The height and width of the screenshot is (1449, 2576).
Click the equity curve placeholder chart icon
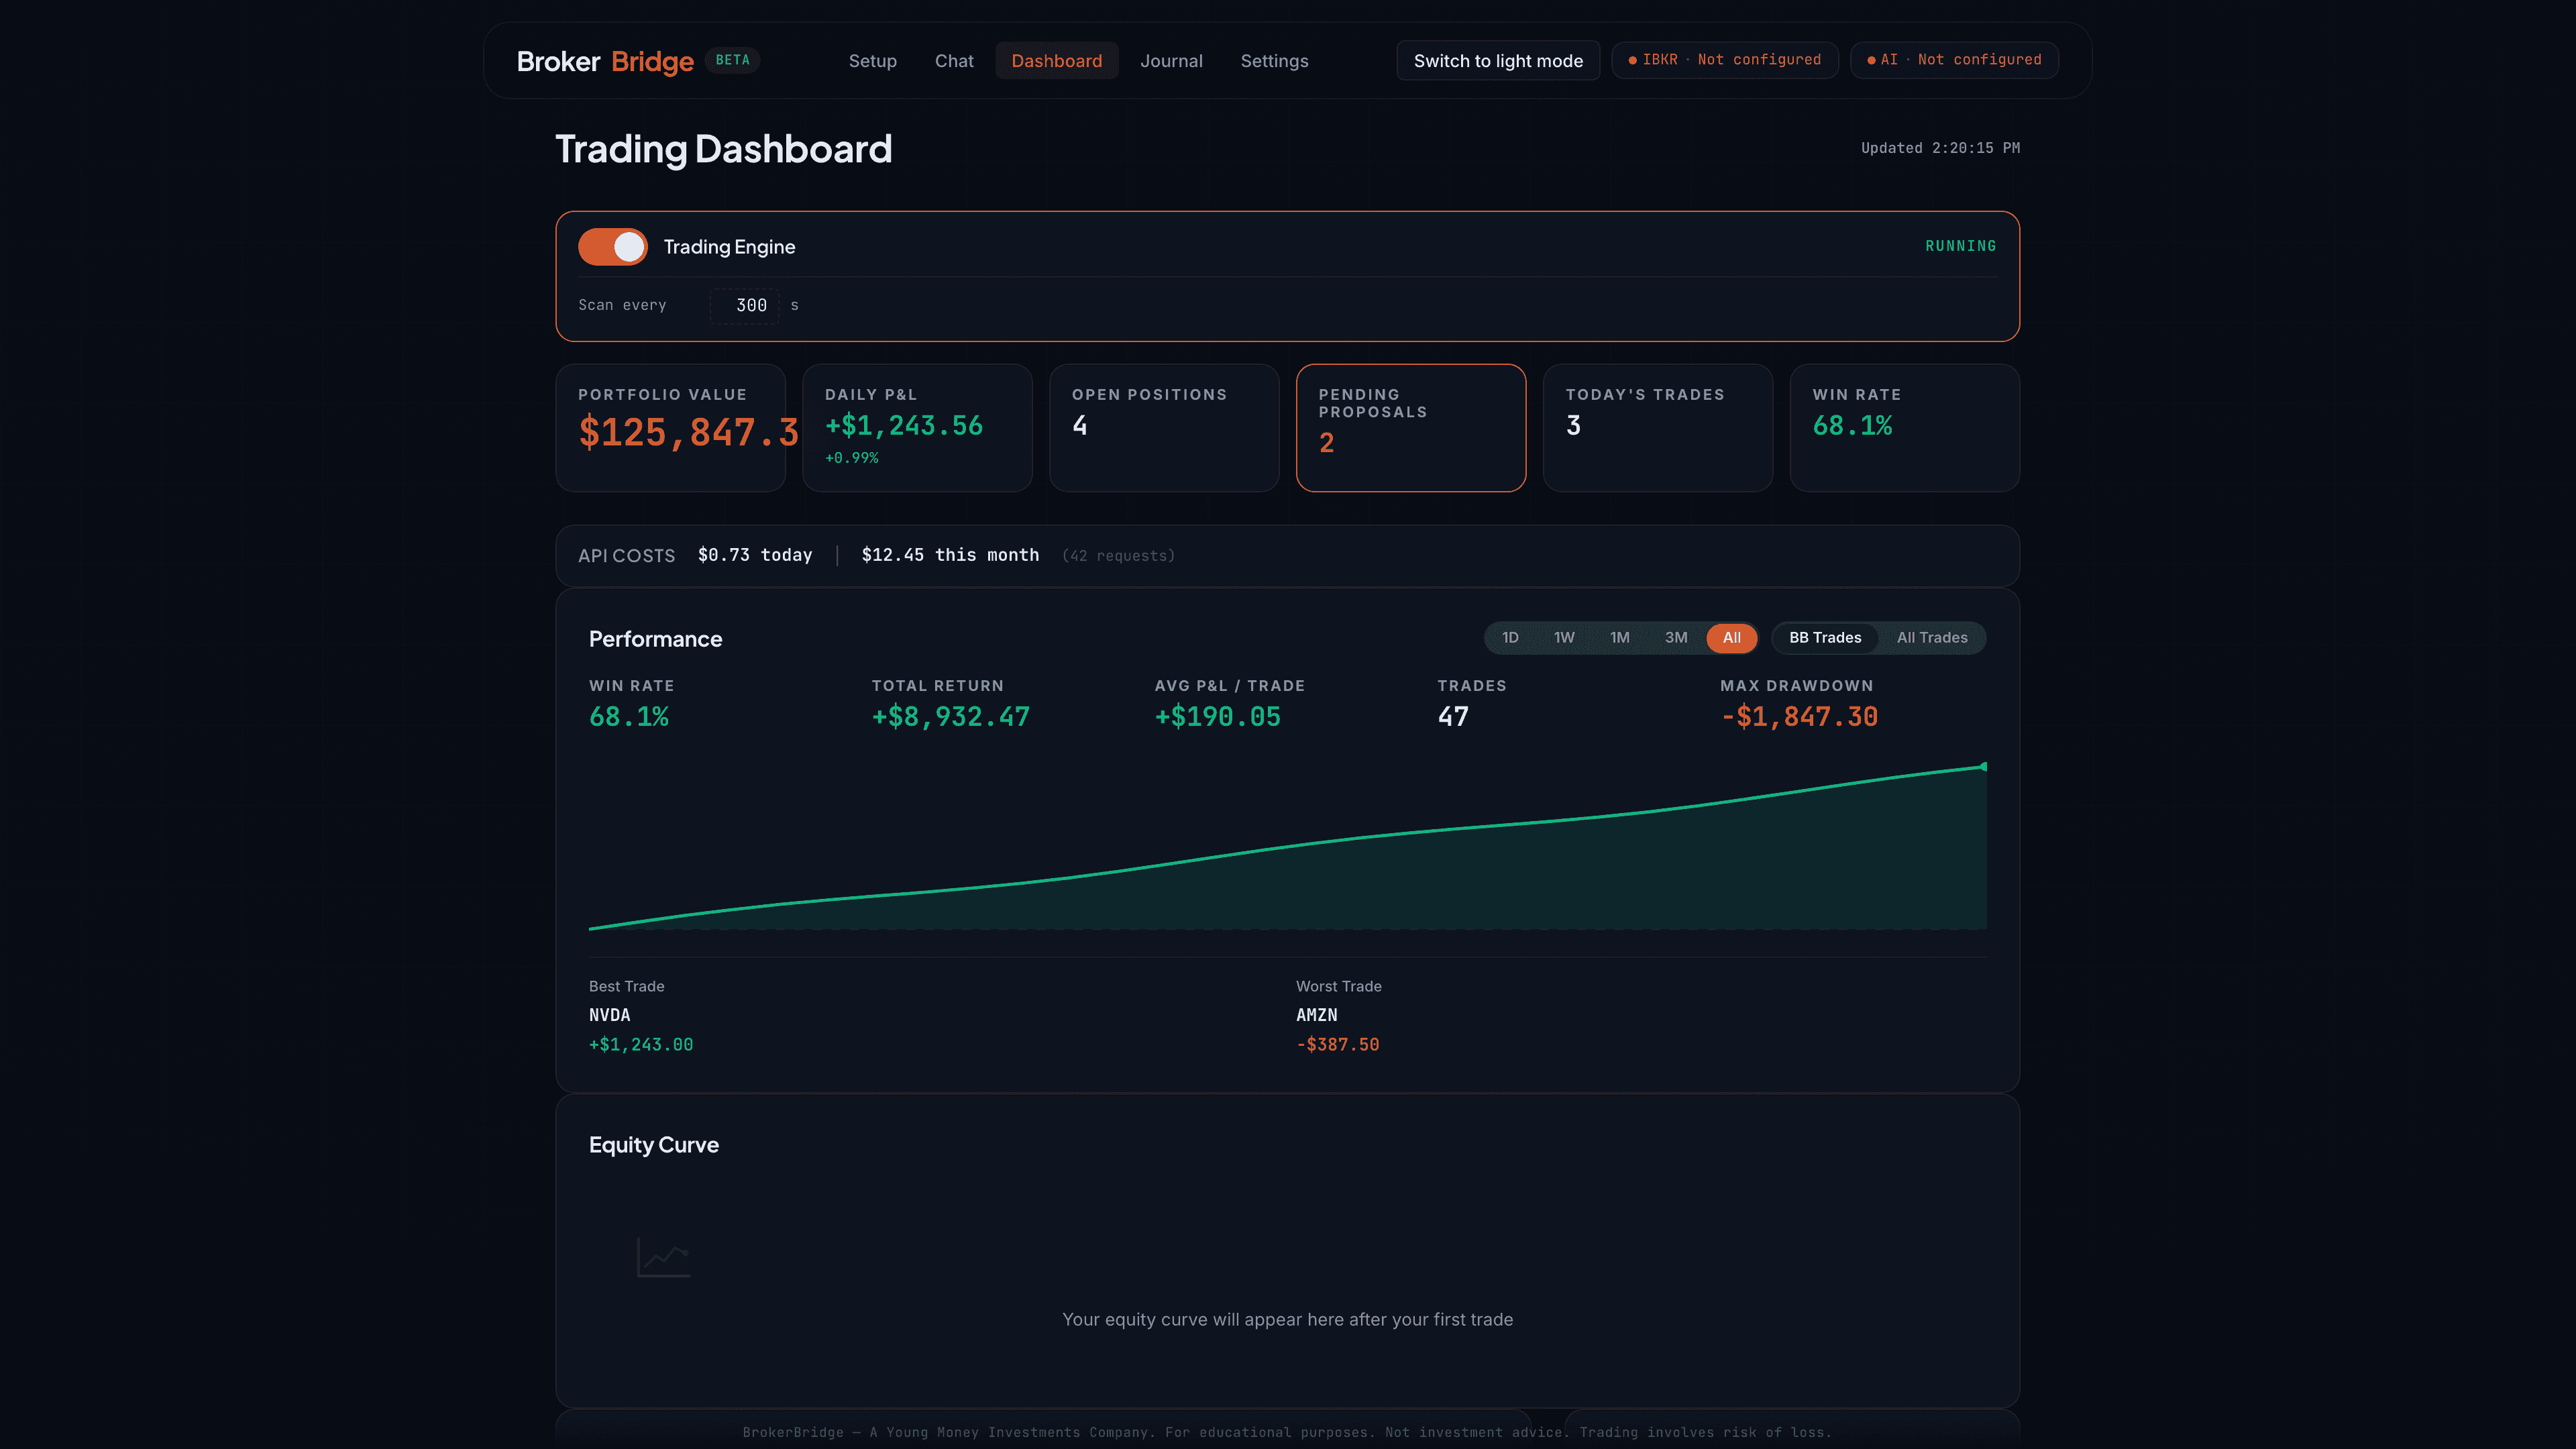click(664, 1257)
